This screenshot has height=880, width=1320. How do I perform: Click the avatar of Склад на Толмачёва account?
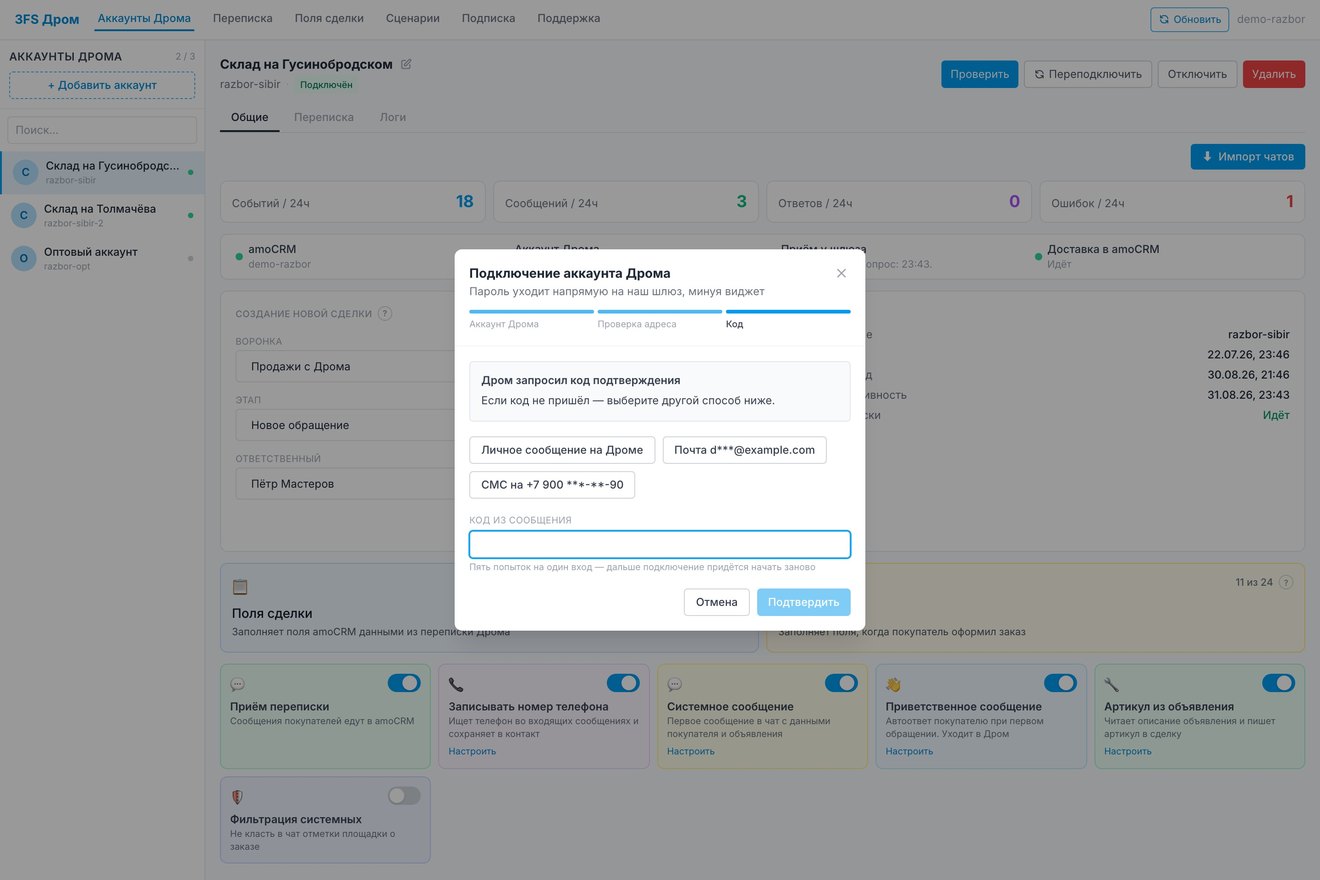(25, 215)
